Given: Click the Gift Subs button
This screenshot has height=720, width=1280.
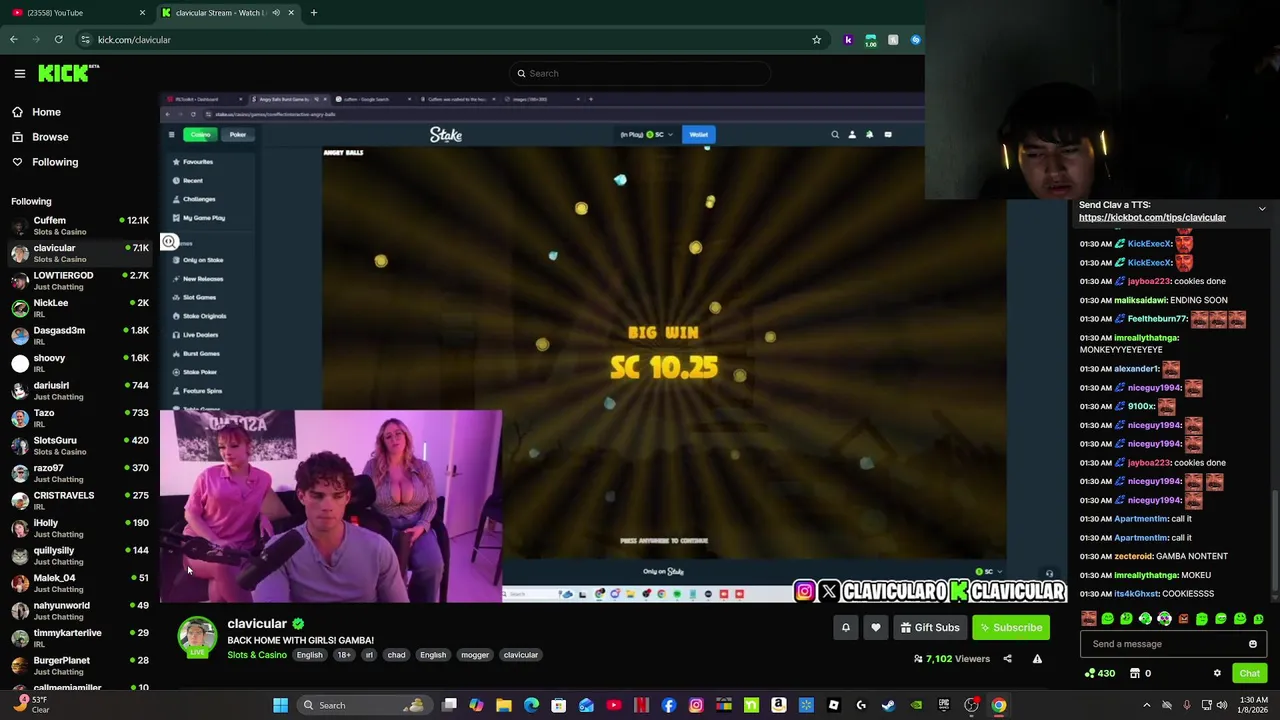Looking at the screenshot, I should tap(930, 627).
